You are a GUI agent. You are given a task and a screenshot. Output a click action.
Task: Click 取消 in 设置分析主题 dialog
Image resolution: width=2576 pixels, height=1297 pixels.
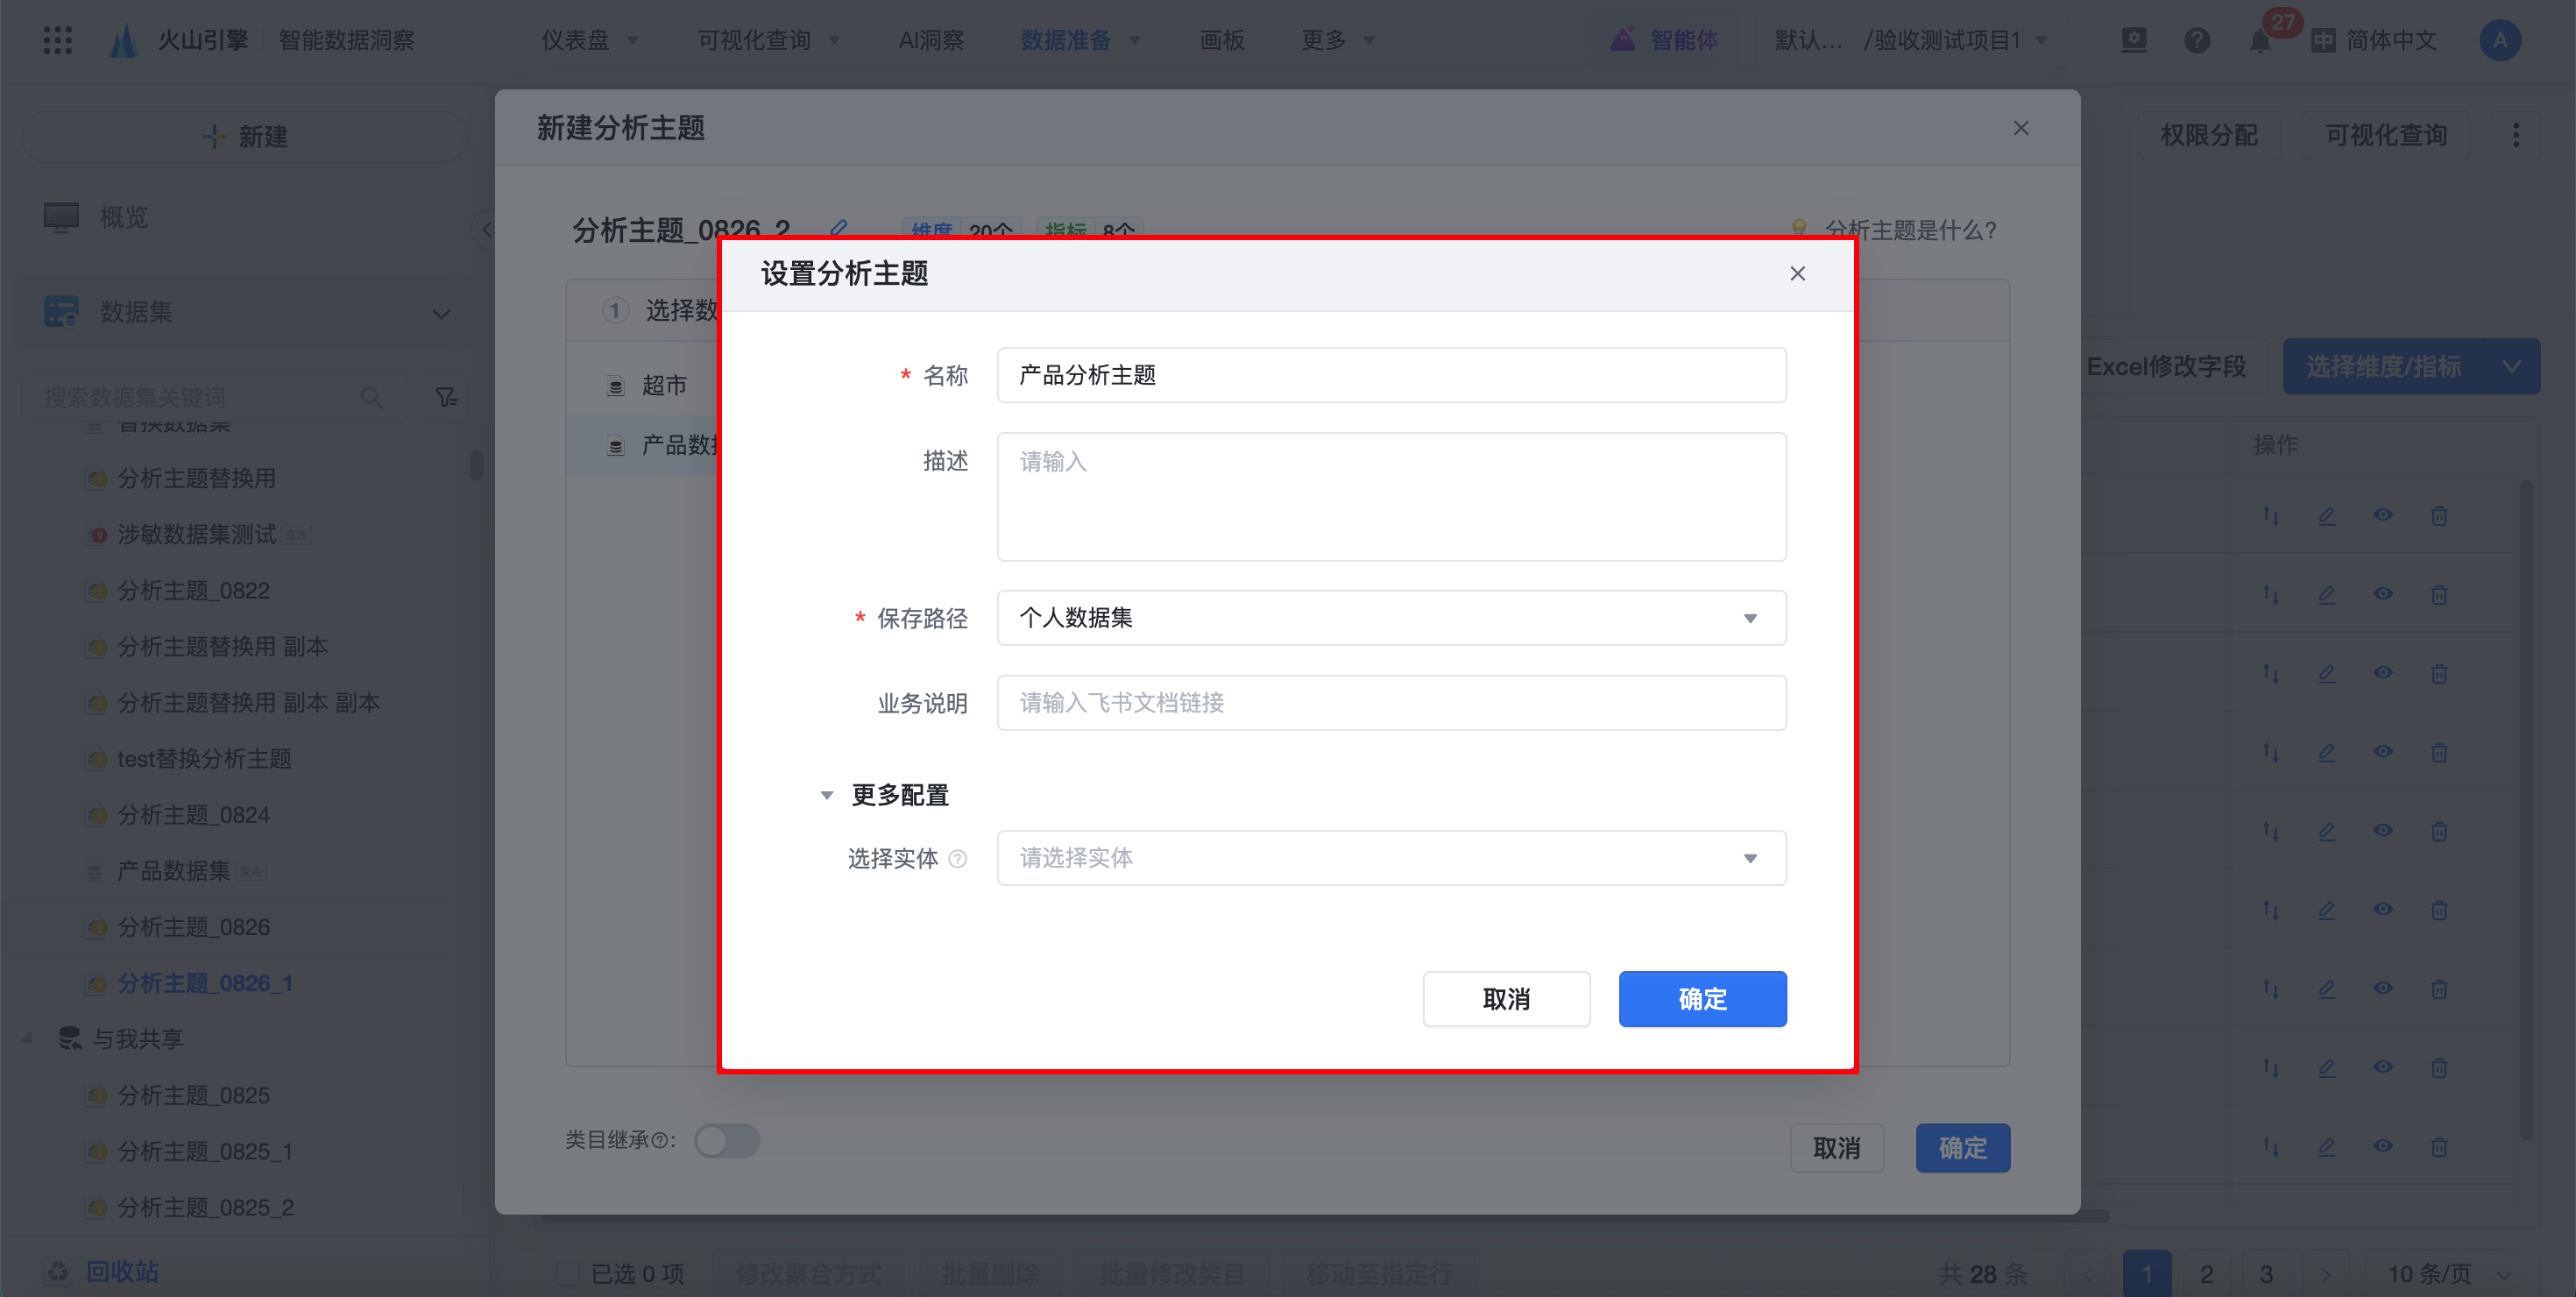point(1506,998)
